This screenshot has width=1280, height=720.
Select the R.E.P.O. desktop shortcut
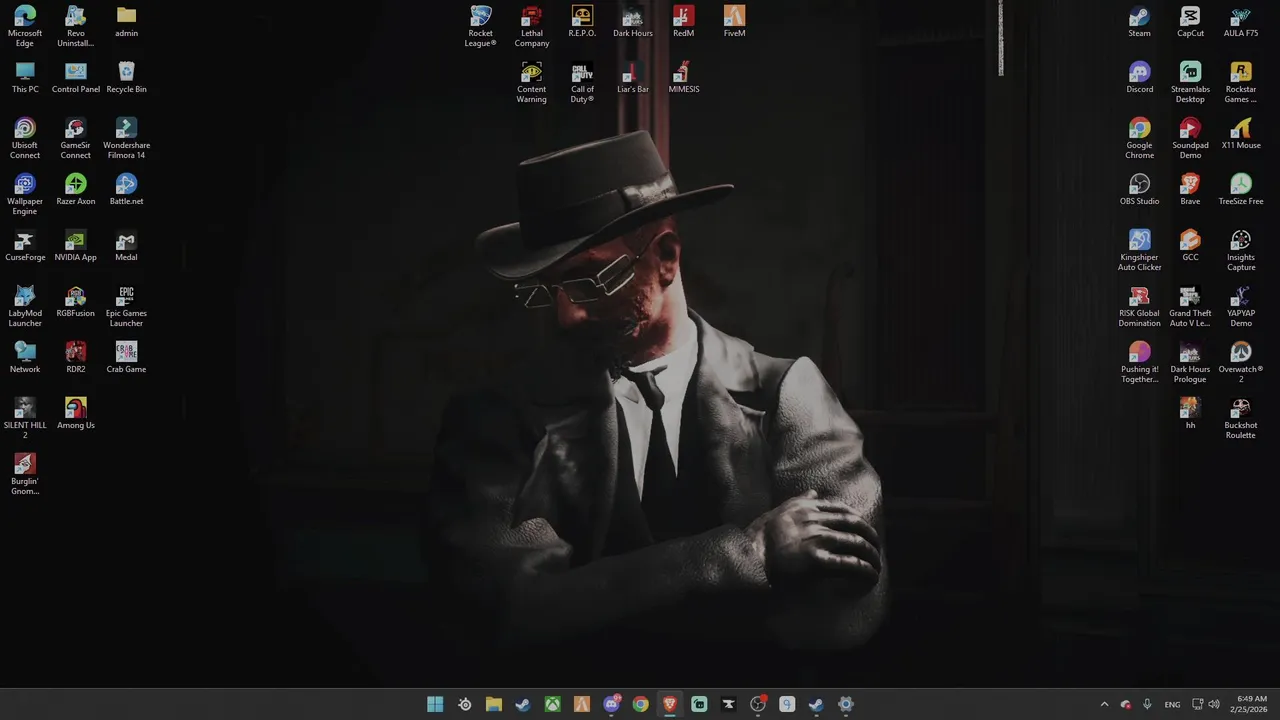pyautogui.click(x=582, y=21)
